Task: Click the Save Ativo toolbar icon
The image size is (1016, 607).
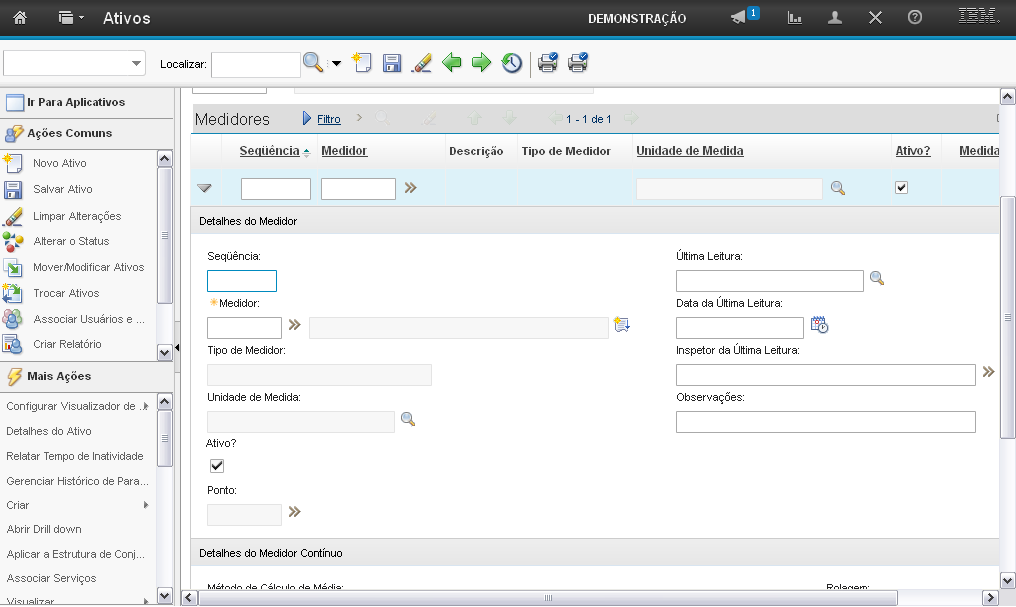Action: coord(392,63)
